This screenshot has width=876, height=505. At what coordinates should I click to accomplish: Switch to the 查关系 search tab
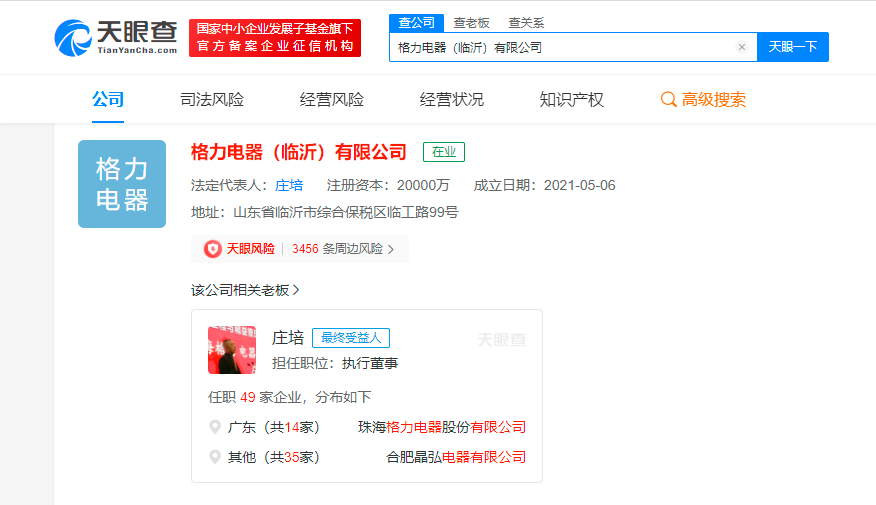pos(526,23)
